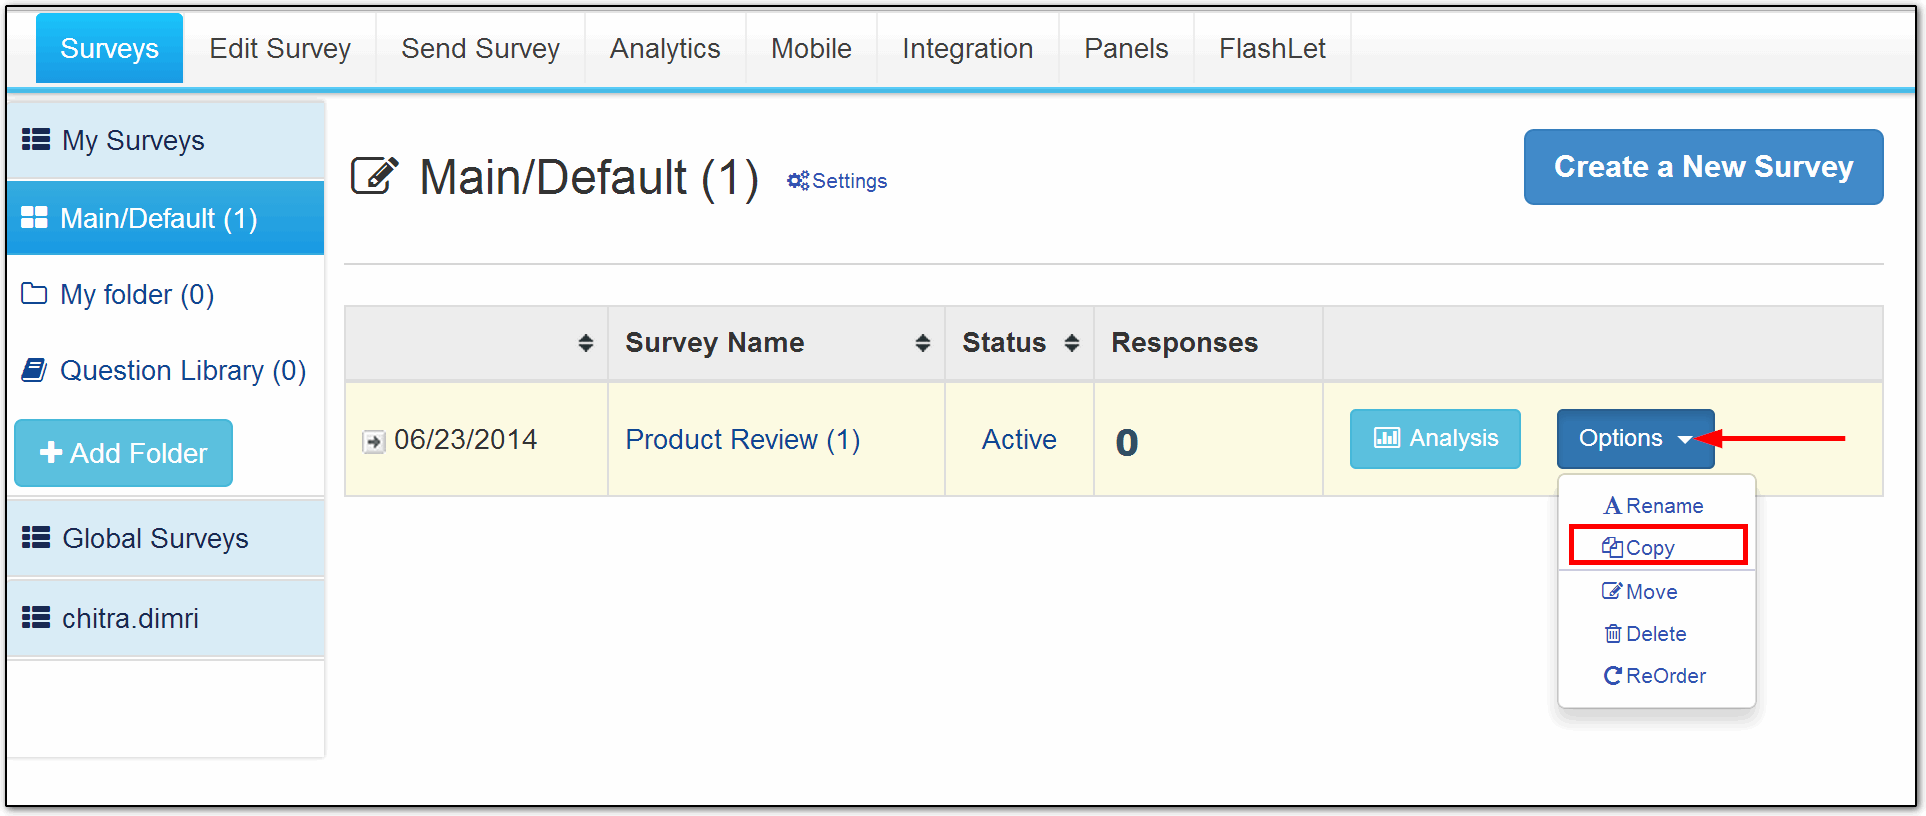1926x816 pixels.
Task: Expand the row arrow beside 06/23/2014
Action: point(374,441)
